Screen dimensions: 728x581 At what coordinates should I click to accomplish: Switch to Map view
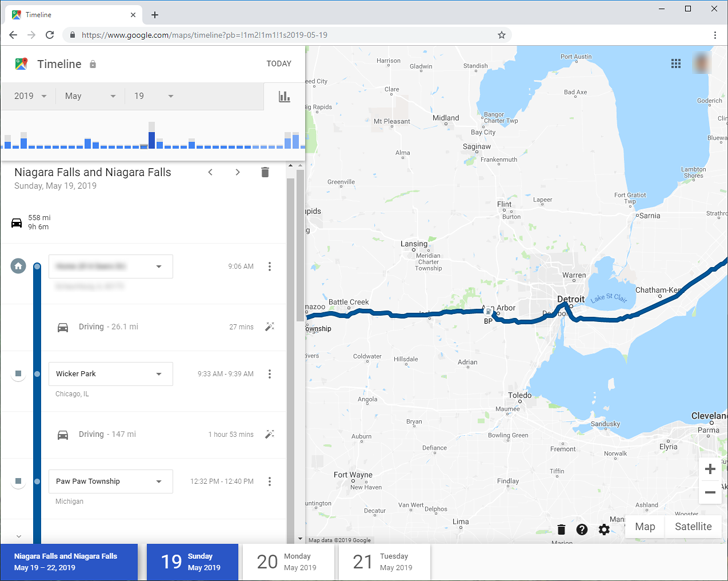645,526
